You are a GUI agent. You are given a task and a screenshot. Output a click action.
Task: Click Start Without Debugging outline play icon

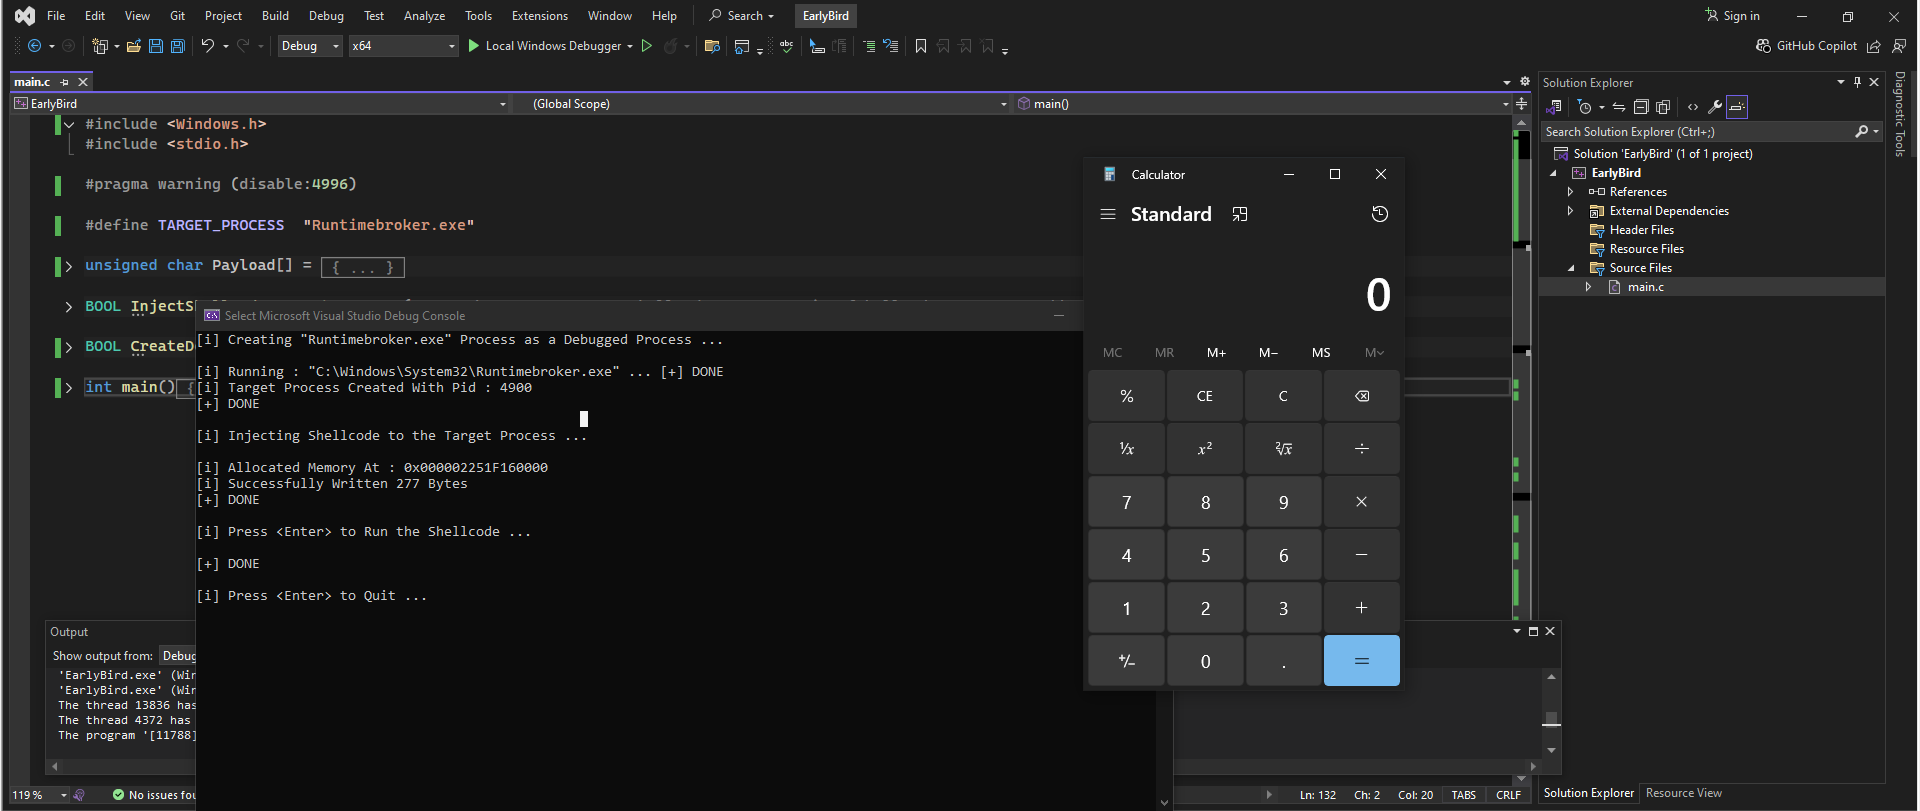(x=647, y=46)
